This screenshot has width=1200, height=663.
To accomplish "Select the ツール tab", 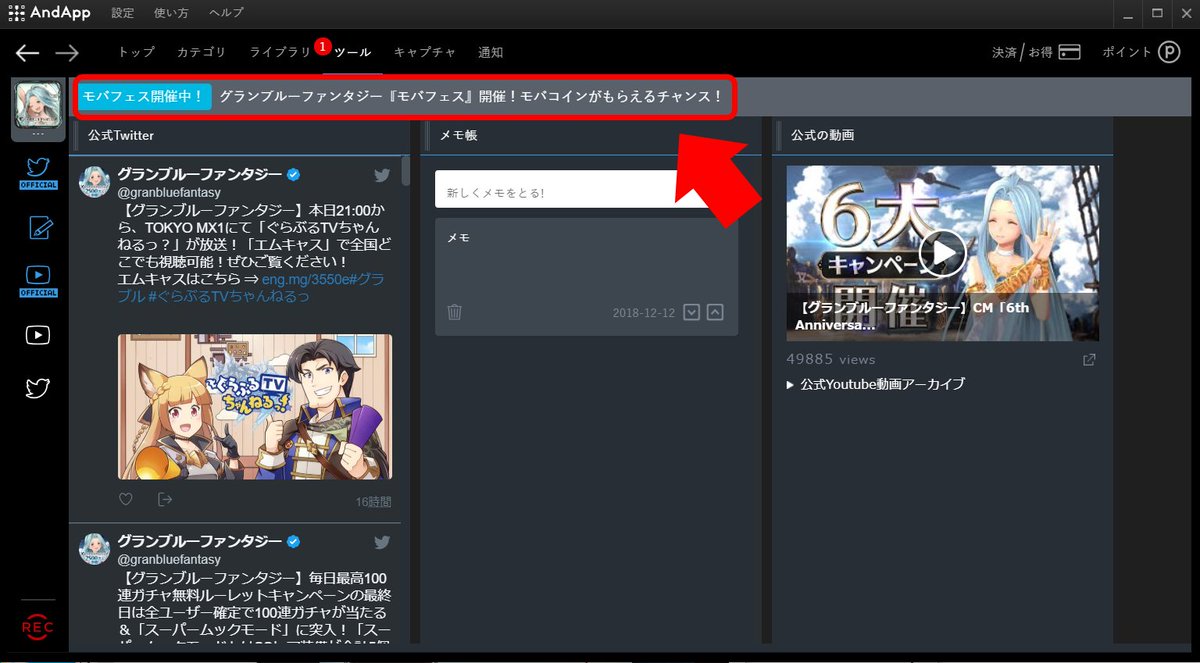I will pos(353,53).
